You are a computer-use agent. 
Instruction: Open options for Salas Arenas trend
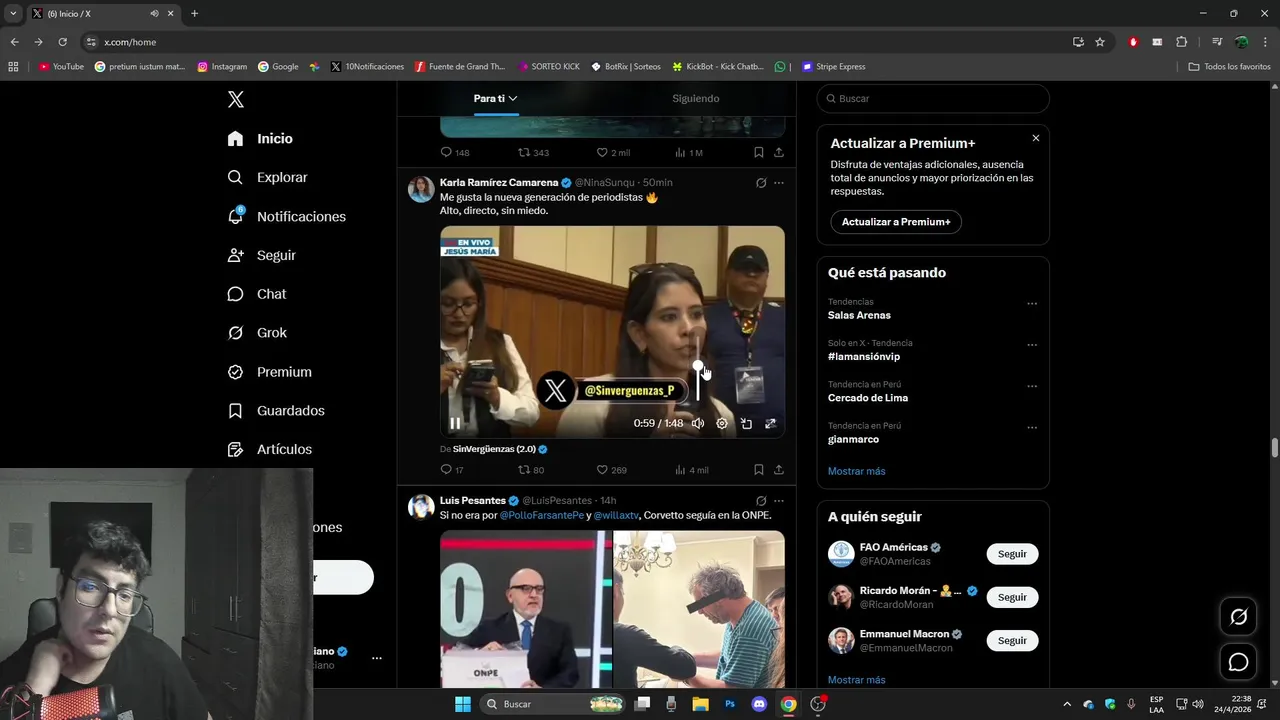point(1032,304)
